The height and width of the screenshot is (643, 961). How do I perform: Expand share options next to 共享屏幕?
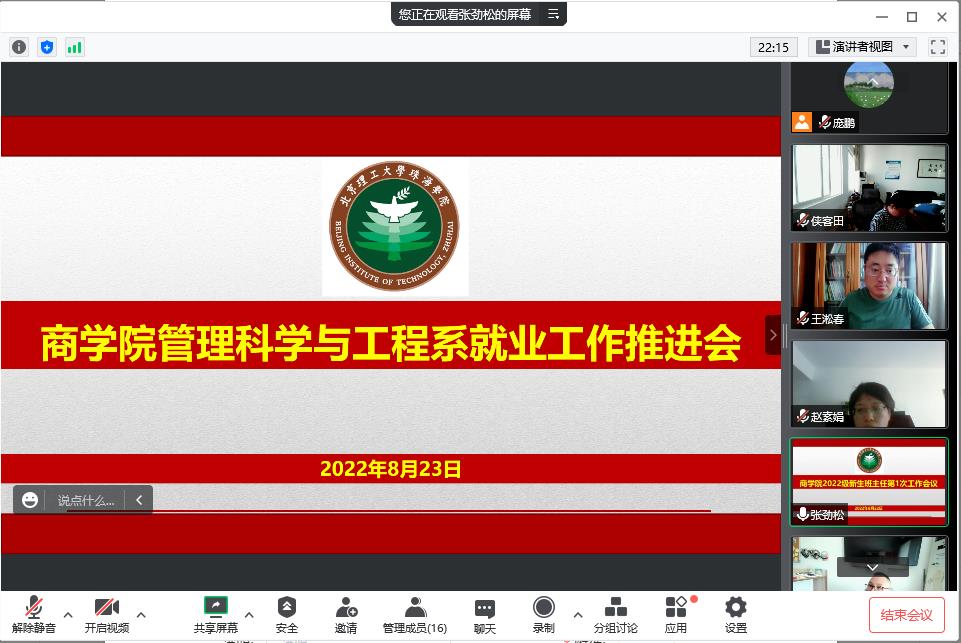(249, 615)
